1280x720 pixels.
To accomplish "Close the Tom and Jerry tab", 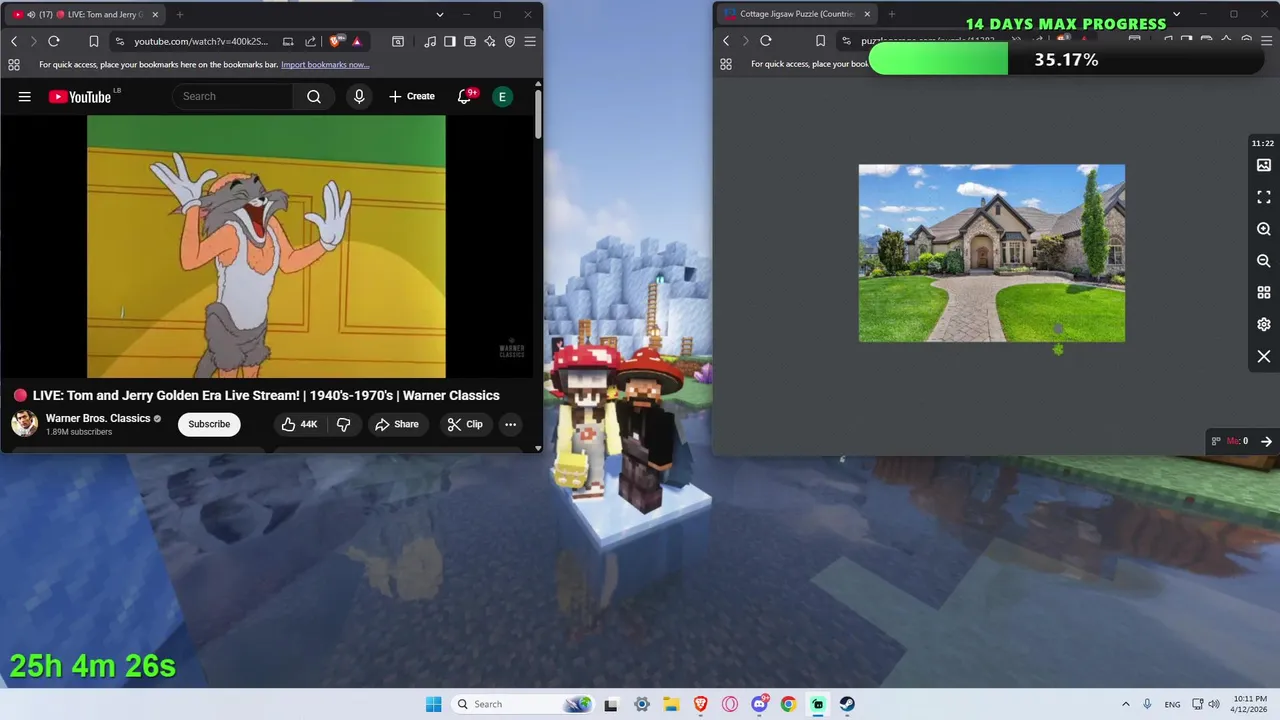I will point(155,15).
